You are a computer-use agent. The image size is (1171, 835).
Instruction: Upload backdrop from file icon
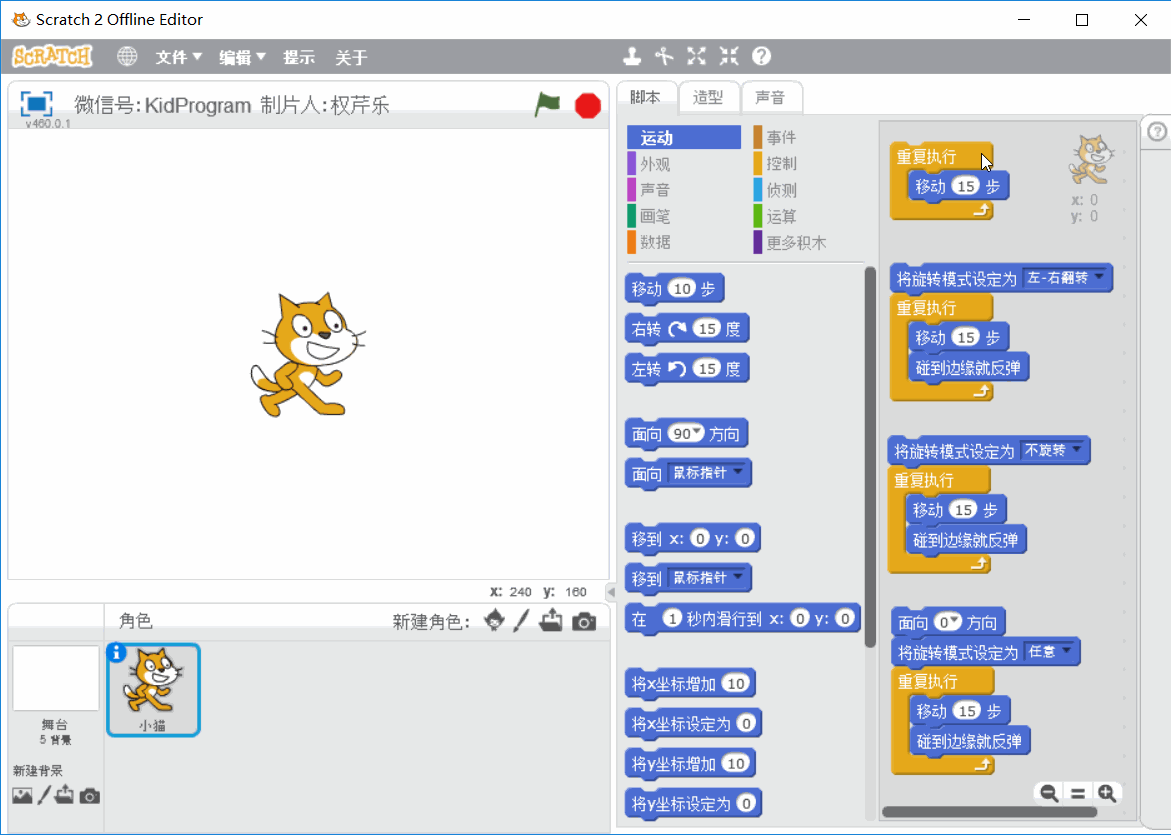(x=64, y=795)
